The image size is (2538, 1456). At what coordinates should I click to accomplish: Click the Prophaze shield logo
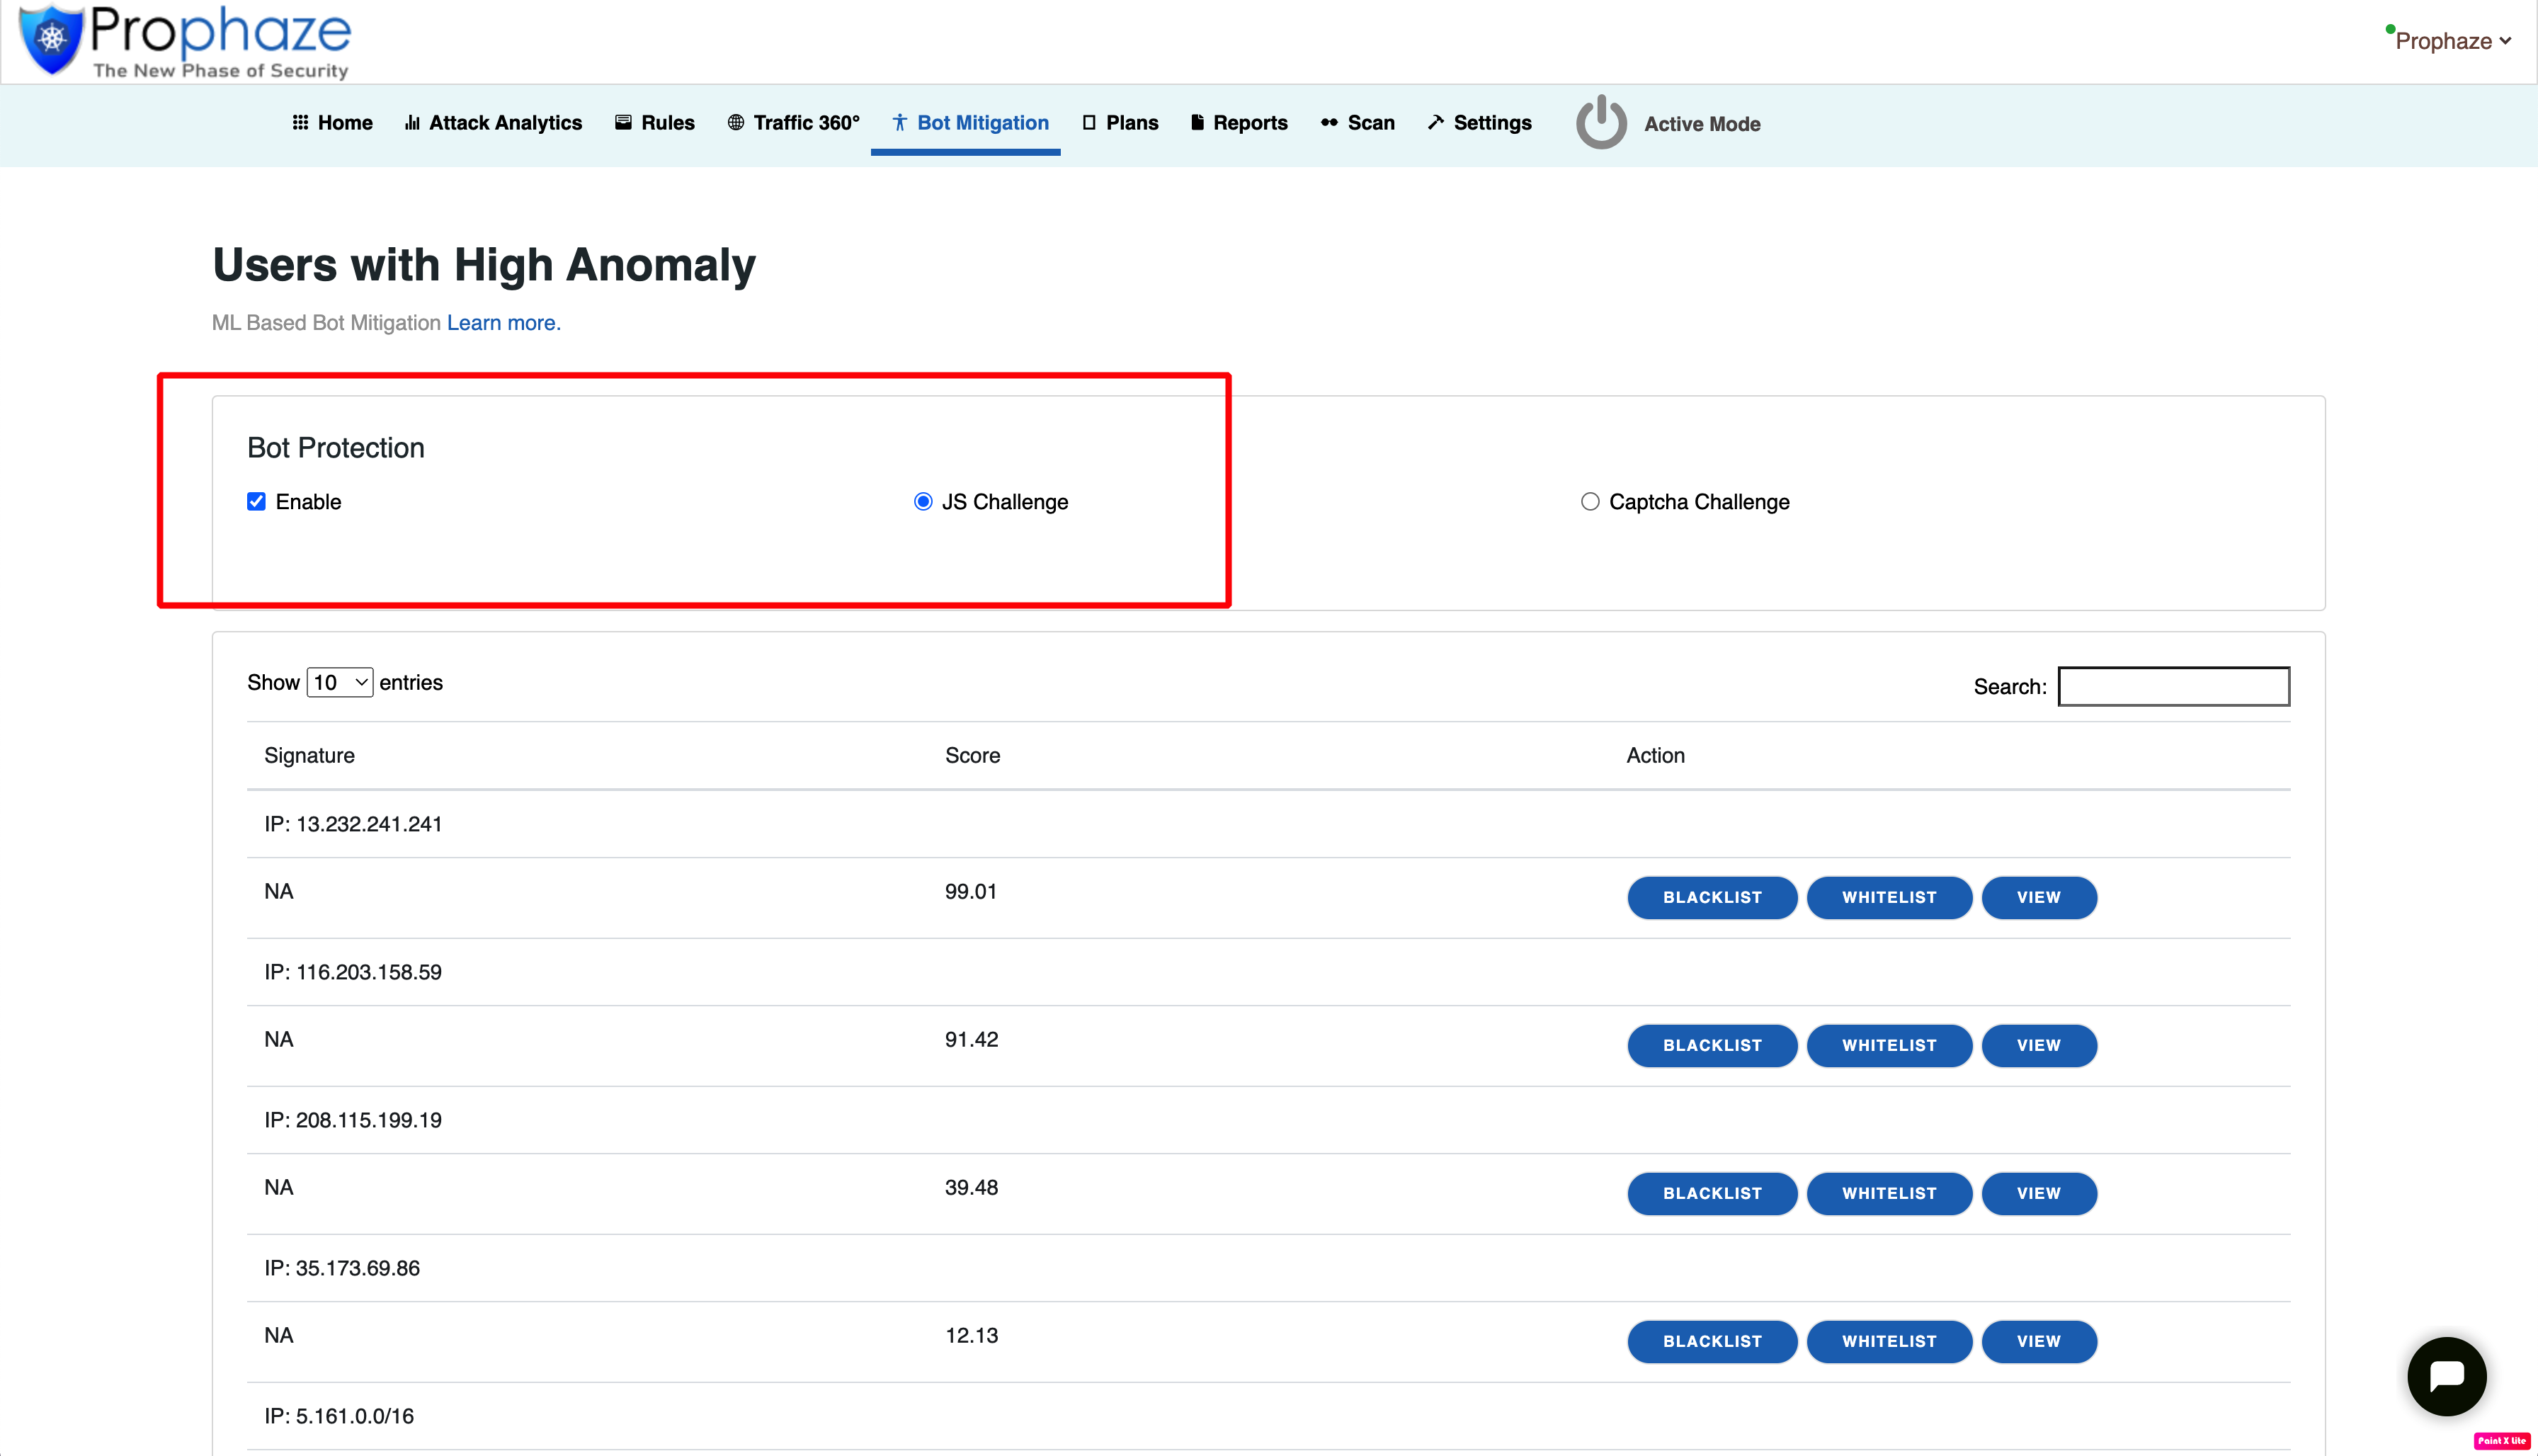point(52,40)
